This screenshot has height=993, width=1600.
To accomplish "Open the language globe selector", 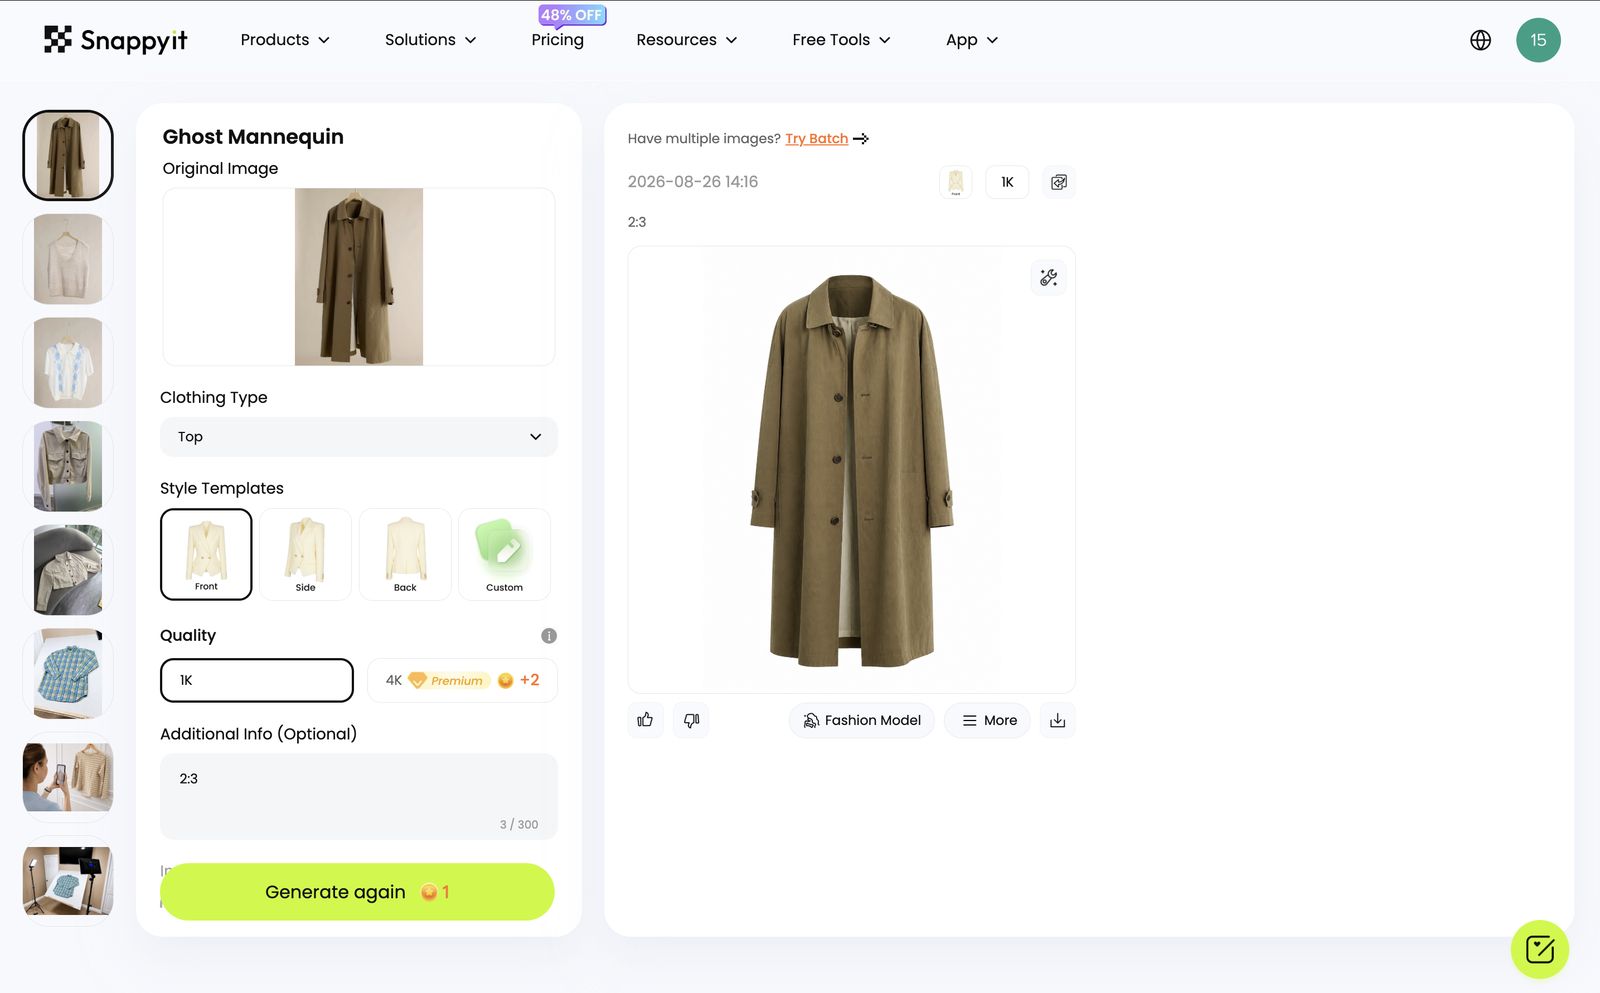I will pyautogui.click(x=1481, y=40).
